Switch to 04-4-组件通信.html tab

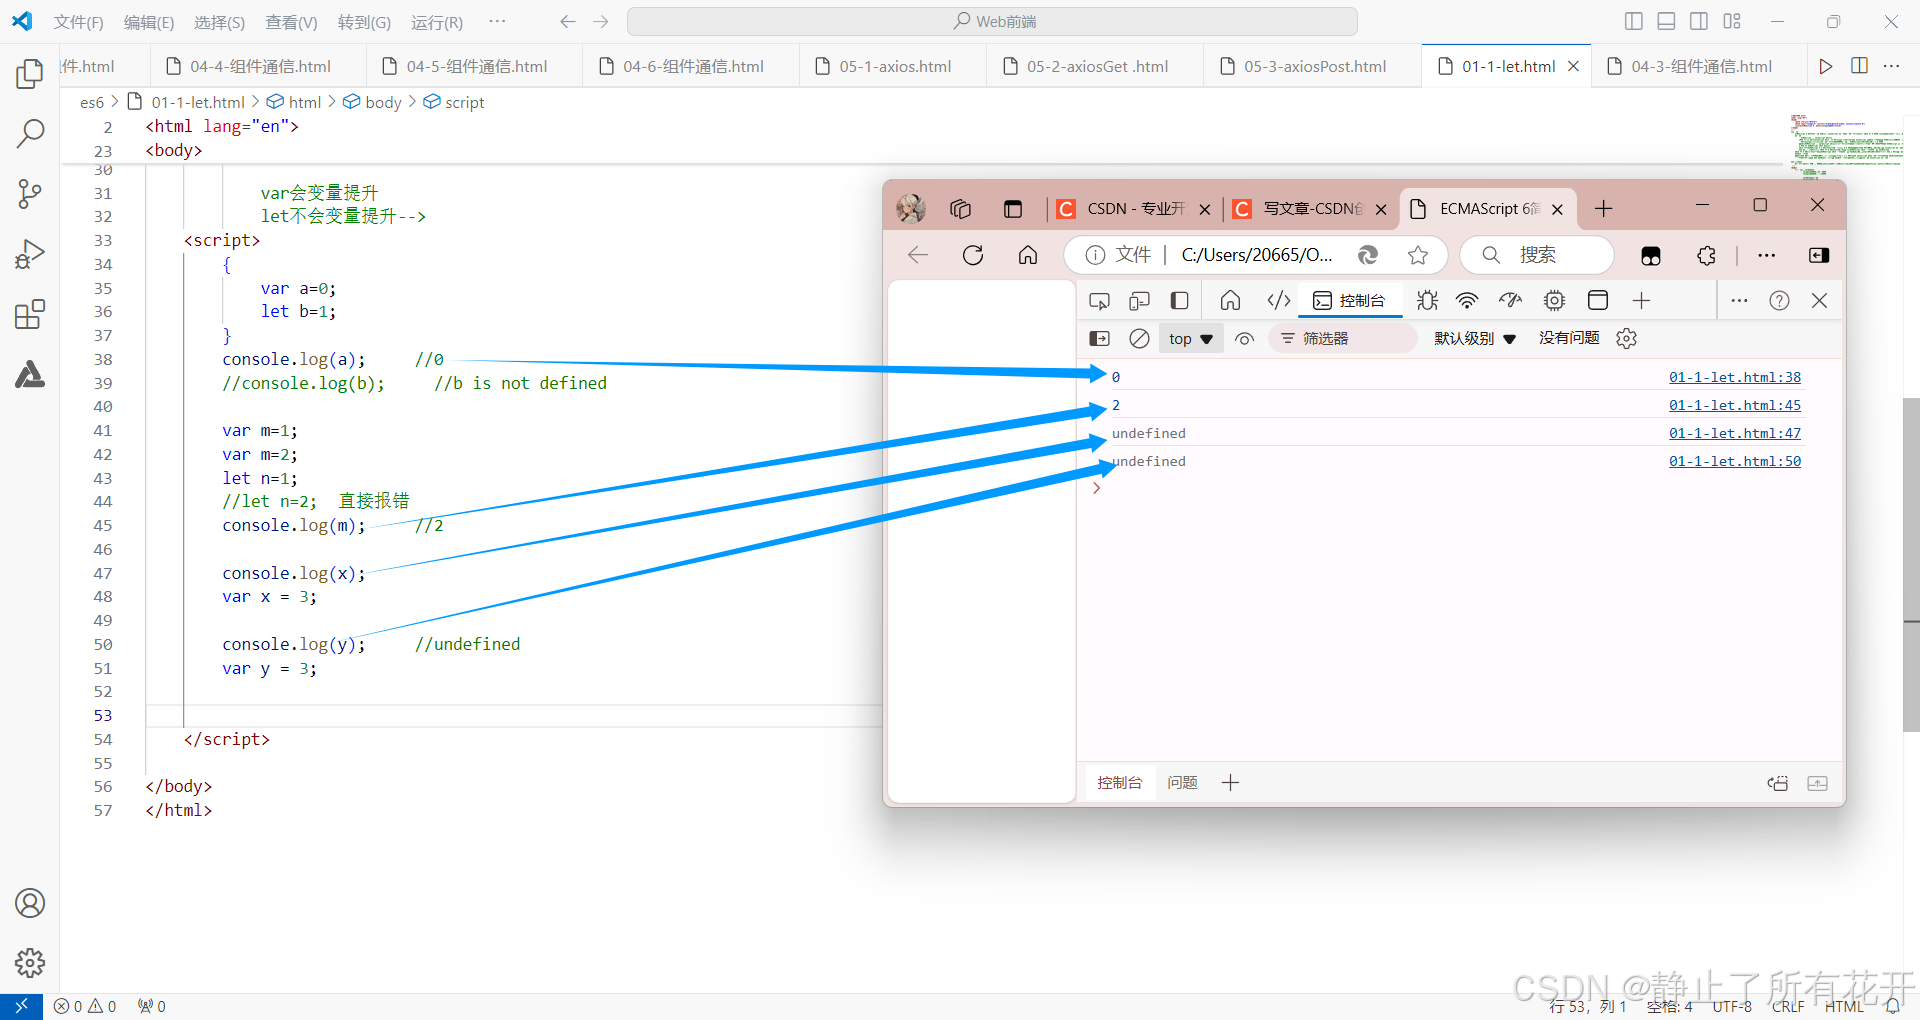point(260,66)
